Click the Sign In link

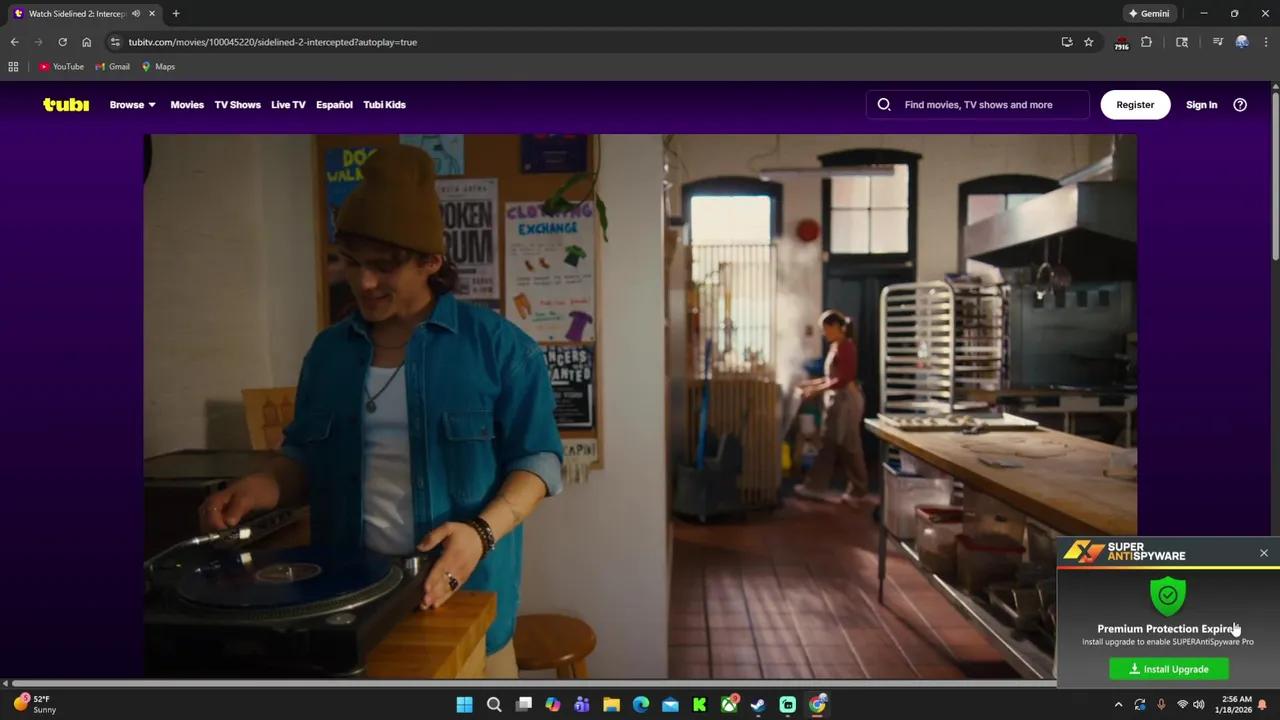pyautogui.click(x=1201, y=104)
